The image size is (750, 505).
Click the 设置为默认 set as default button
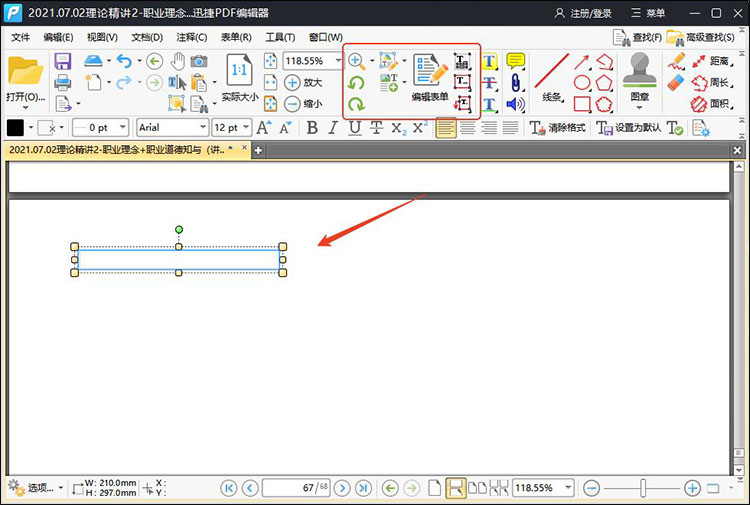click(629, 128)
